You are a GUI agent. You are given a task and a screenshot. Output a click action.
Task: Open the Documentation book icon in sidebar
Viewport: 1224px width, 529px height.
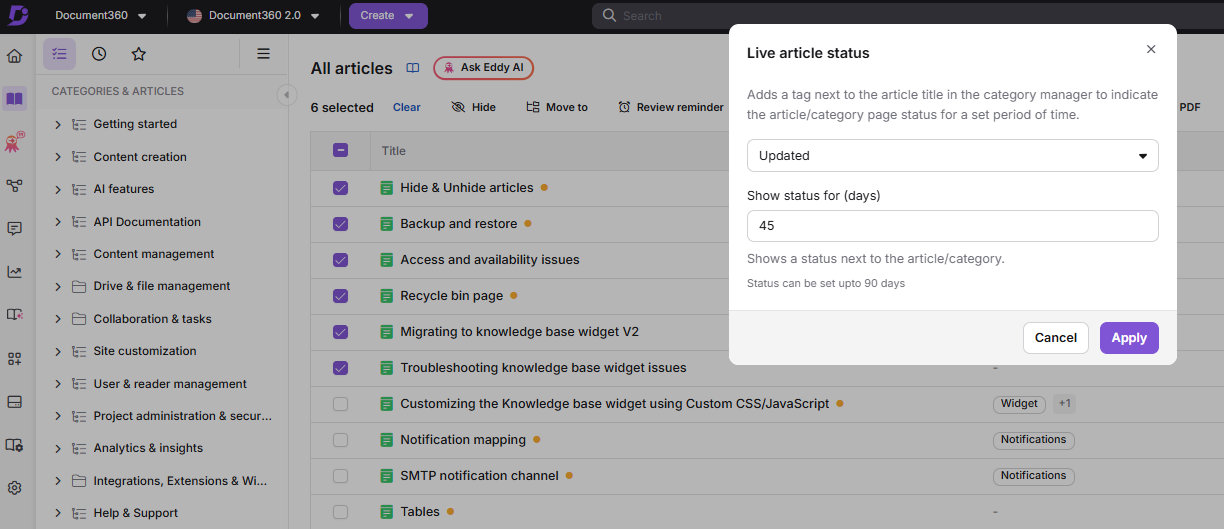point(14,99)
